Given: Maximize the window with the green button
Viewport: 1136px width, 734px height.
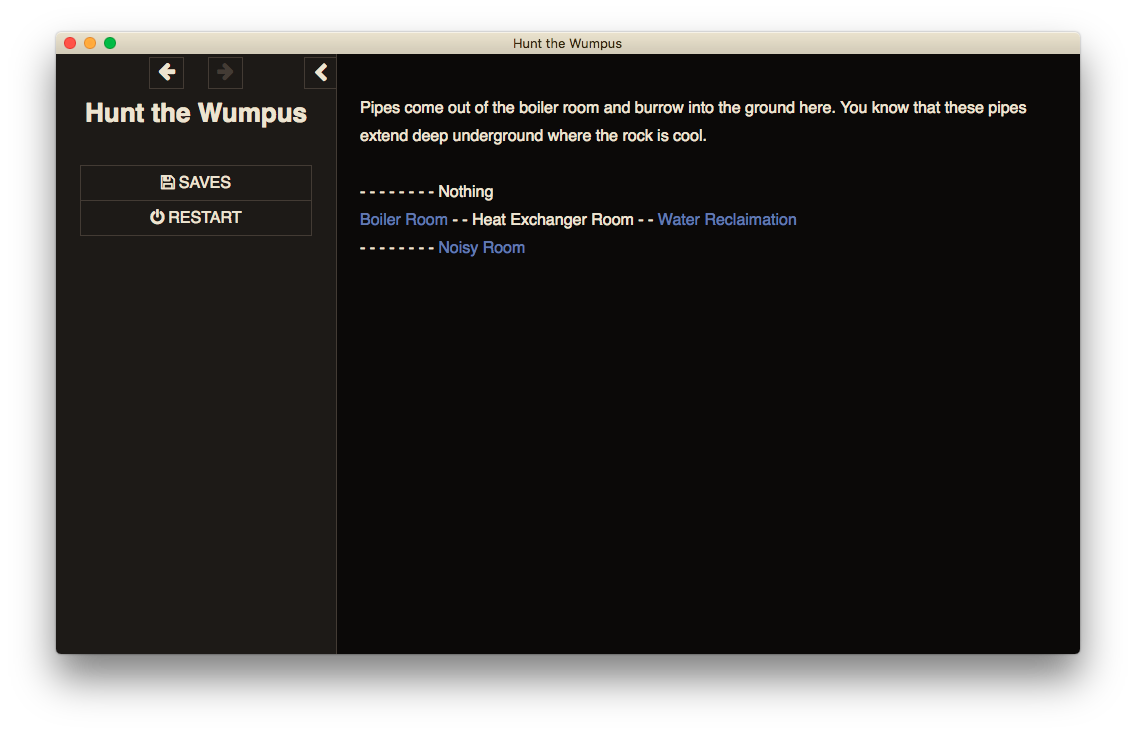Looking at the screenshot, I should click(110, 43).
